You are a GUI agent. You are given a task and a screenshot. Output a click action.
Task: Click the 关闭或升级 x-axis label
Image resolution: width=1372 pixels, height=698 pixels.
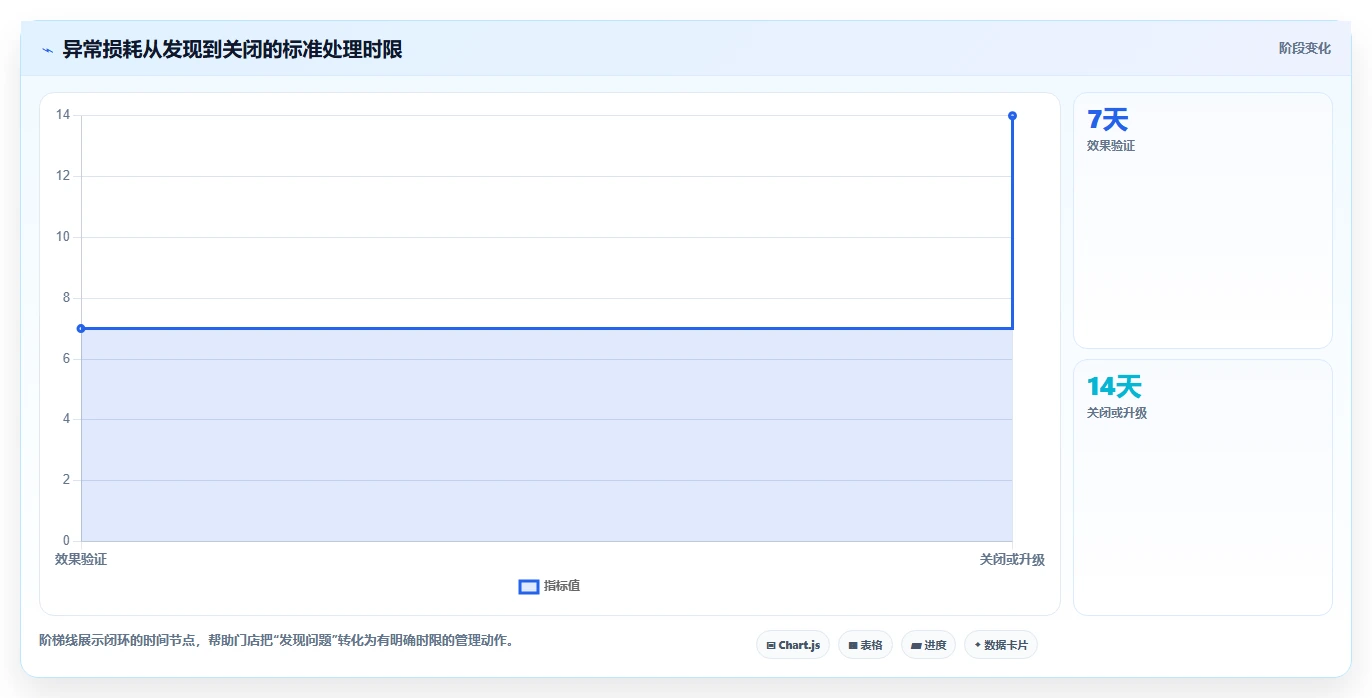1012,560
